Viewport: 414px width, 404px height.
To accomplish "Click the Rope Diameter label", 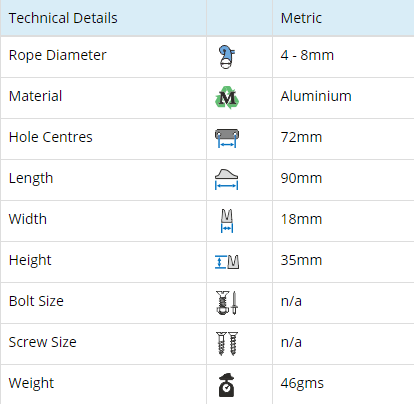I will (x=58, y=55).
